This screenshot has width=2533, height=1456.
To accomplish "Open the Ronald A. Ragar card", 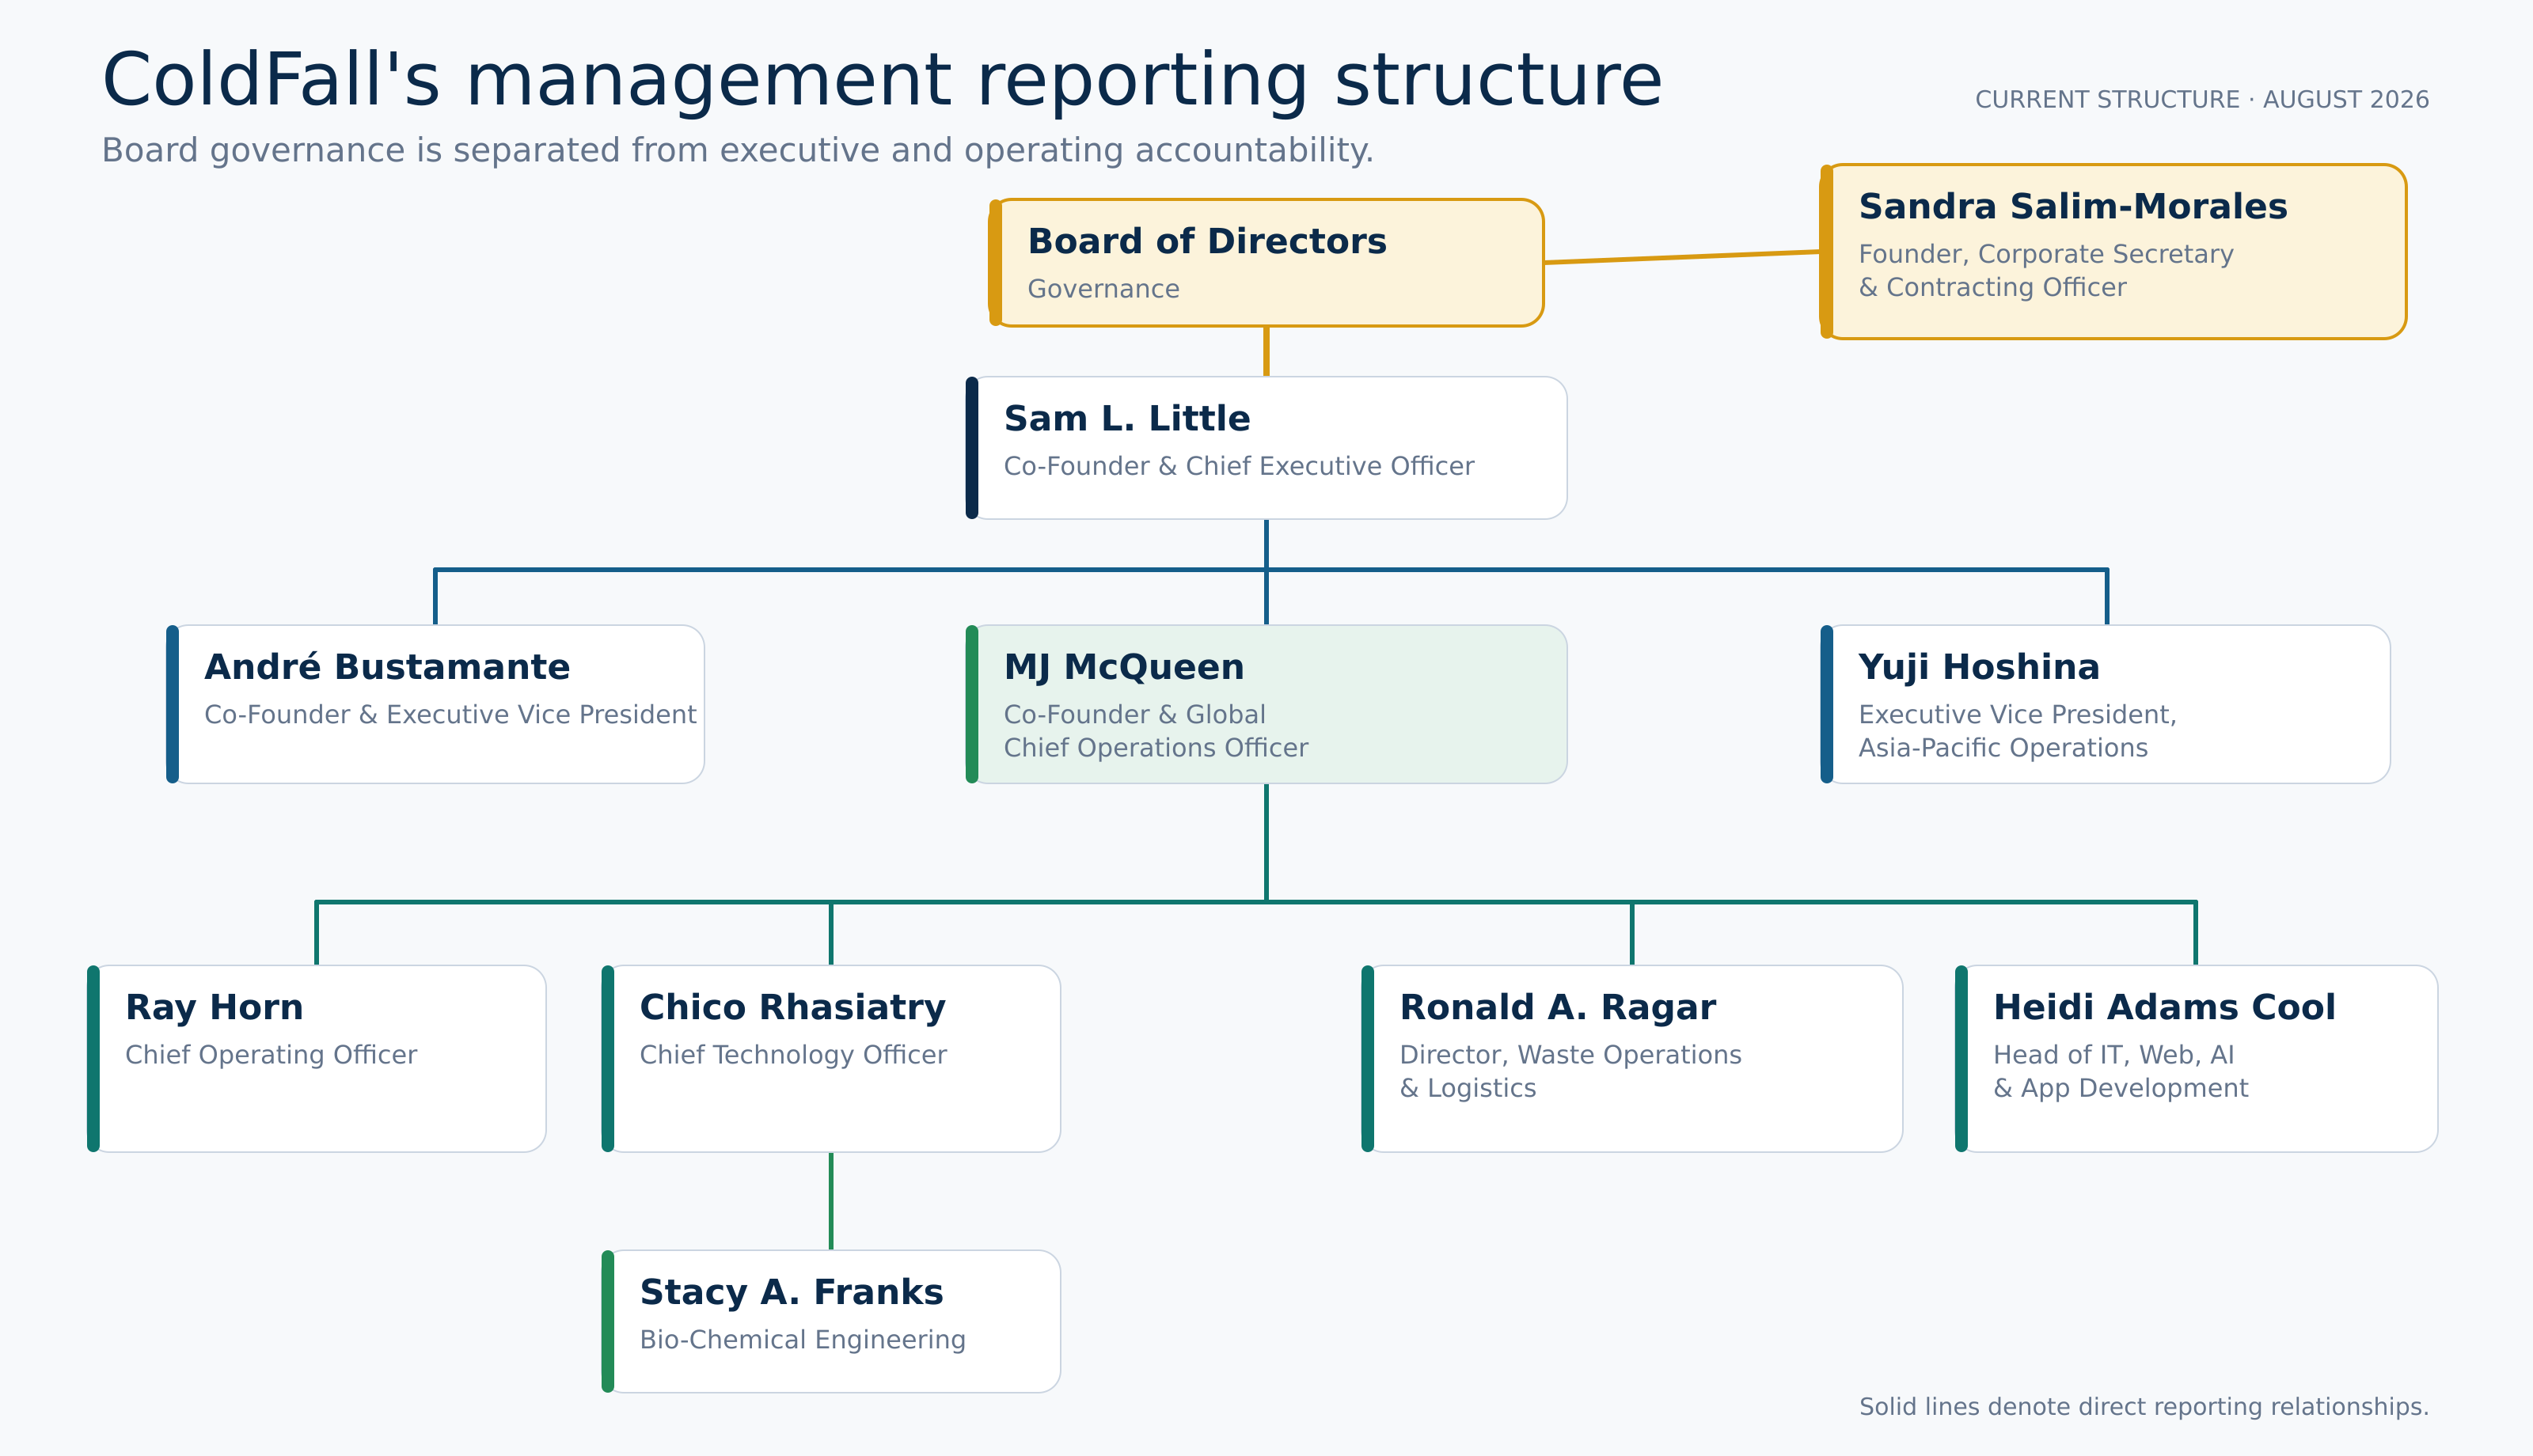I will [x=1632, y=1058].
